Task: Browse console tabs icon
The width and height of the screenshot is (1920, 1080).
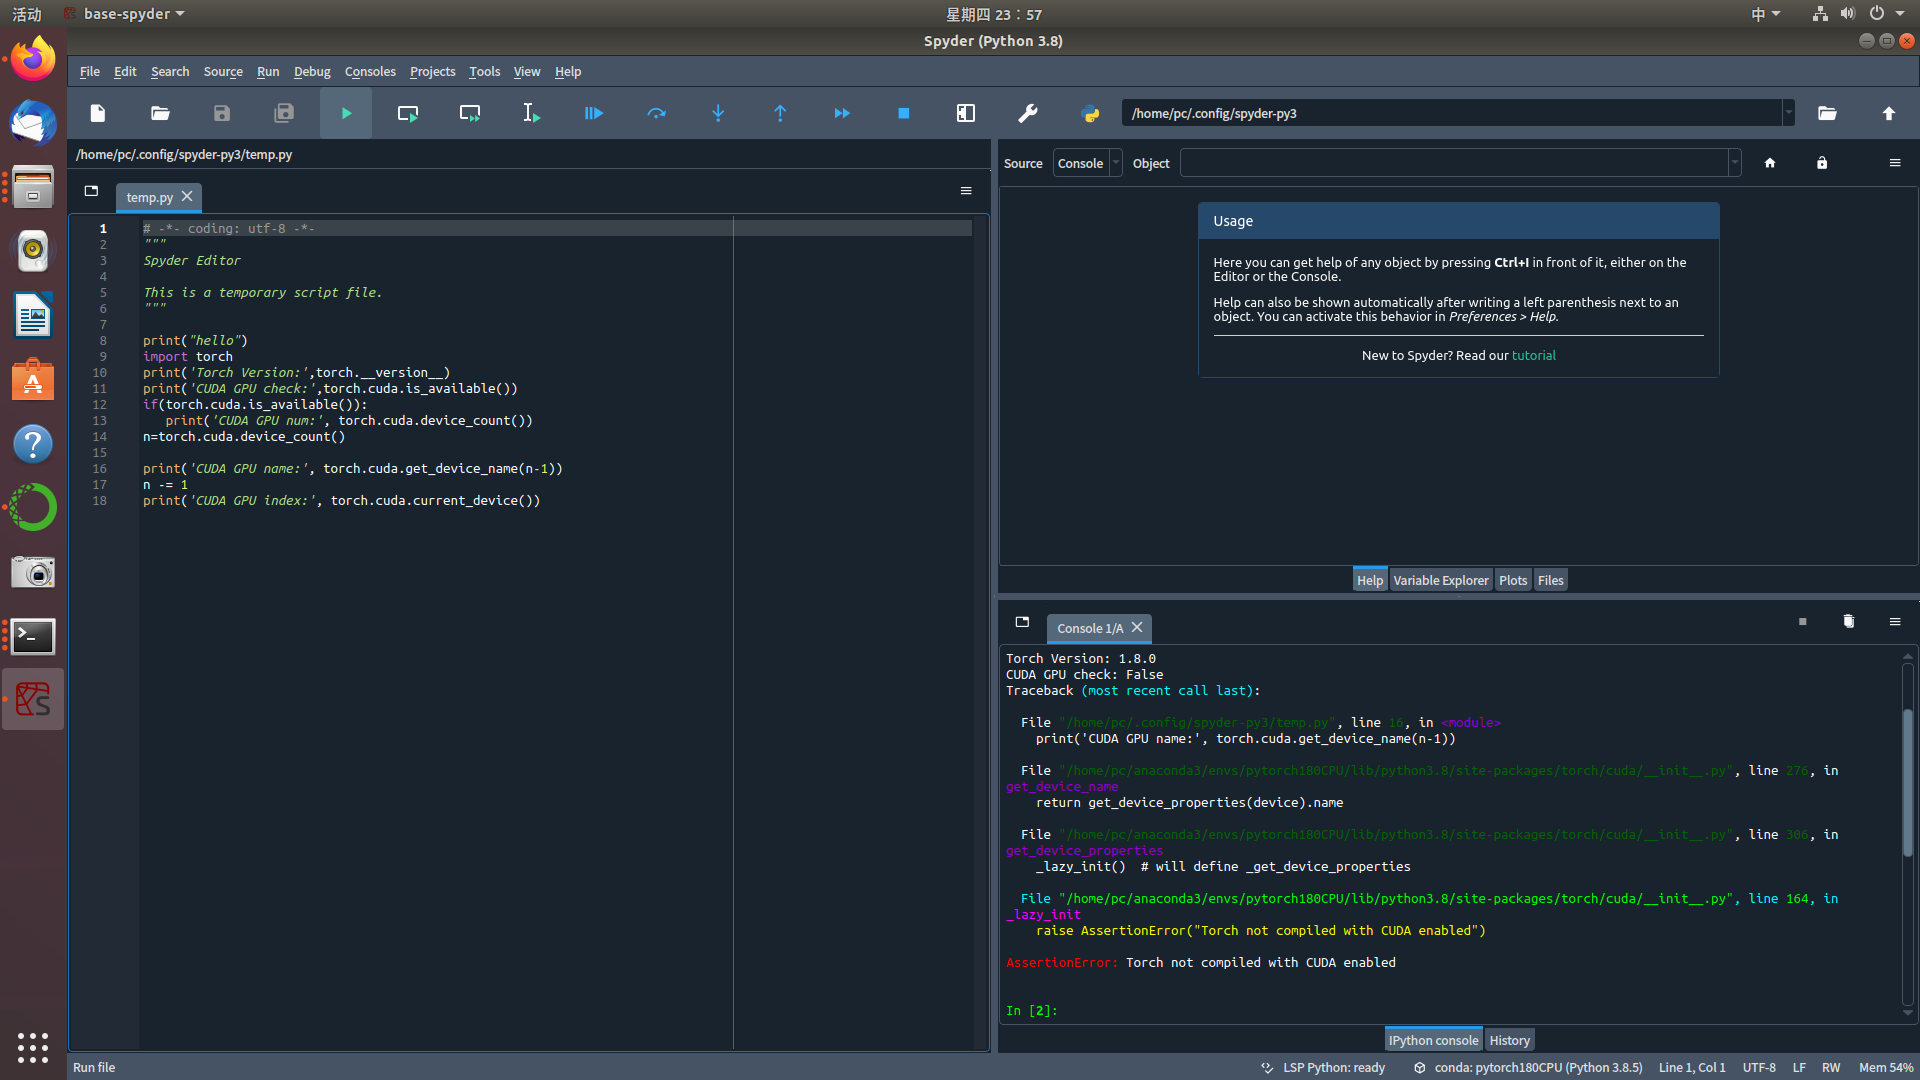Action: 1022,622
